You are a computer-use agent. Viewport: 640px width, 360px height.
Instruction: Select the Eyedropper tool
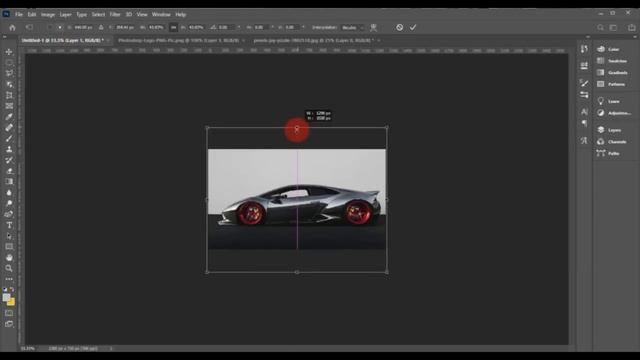click(9, 117)
